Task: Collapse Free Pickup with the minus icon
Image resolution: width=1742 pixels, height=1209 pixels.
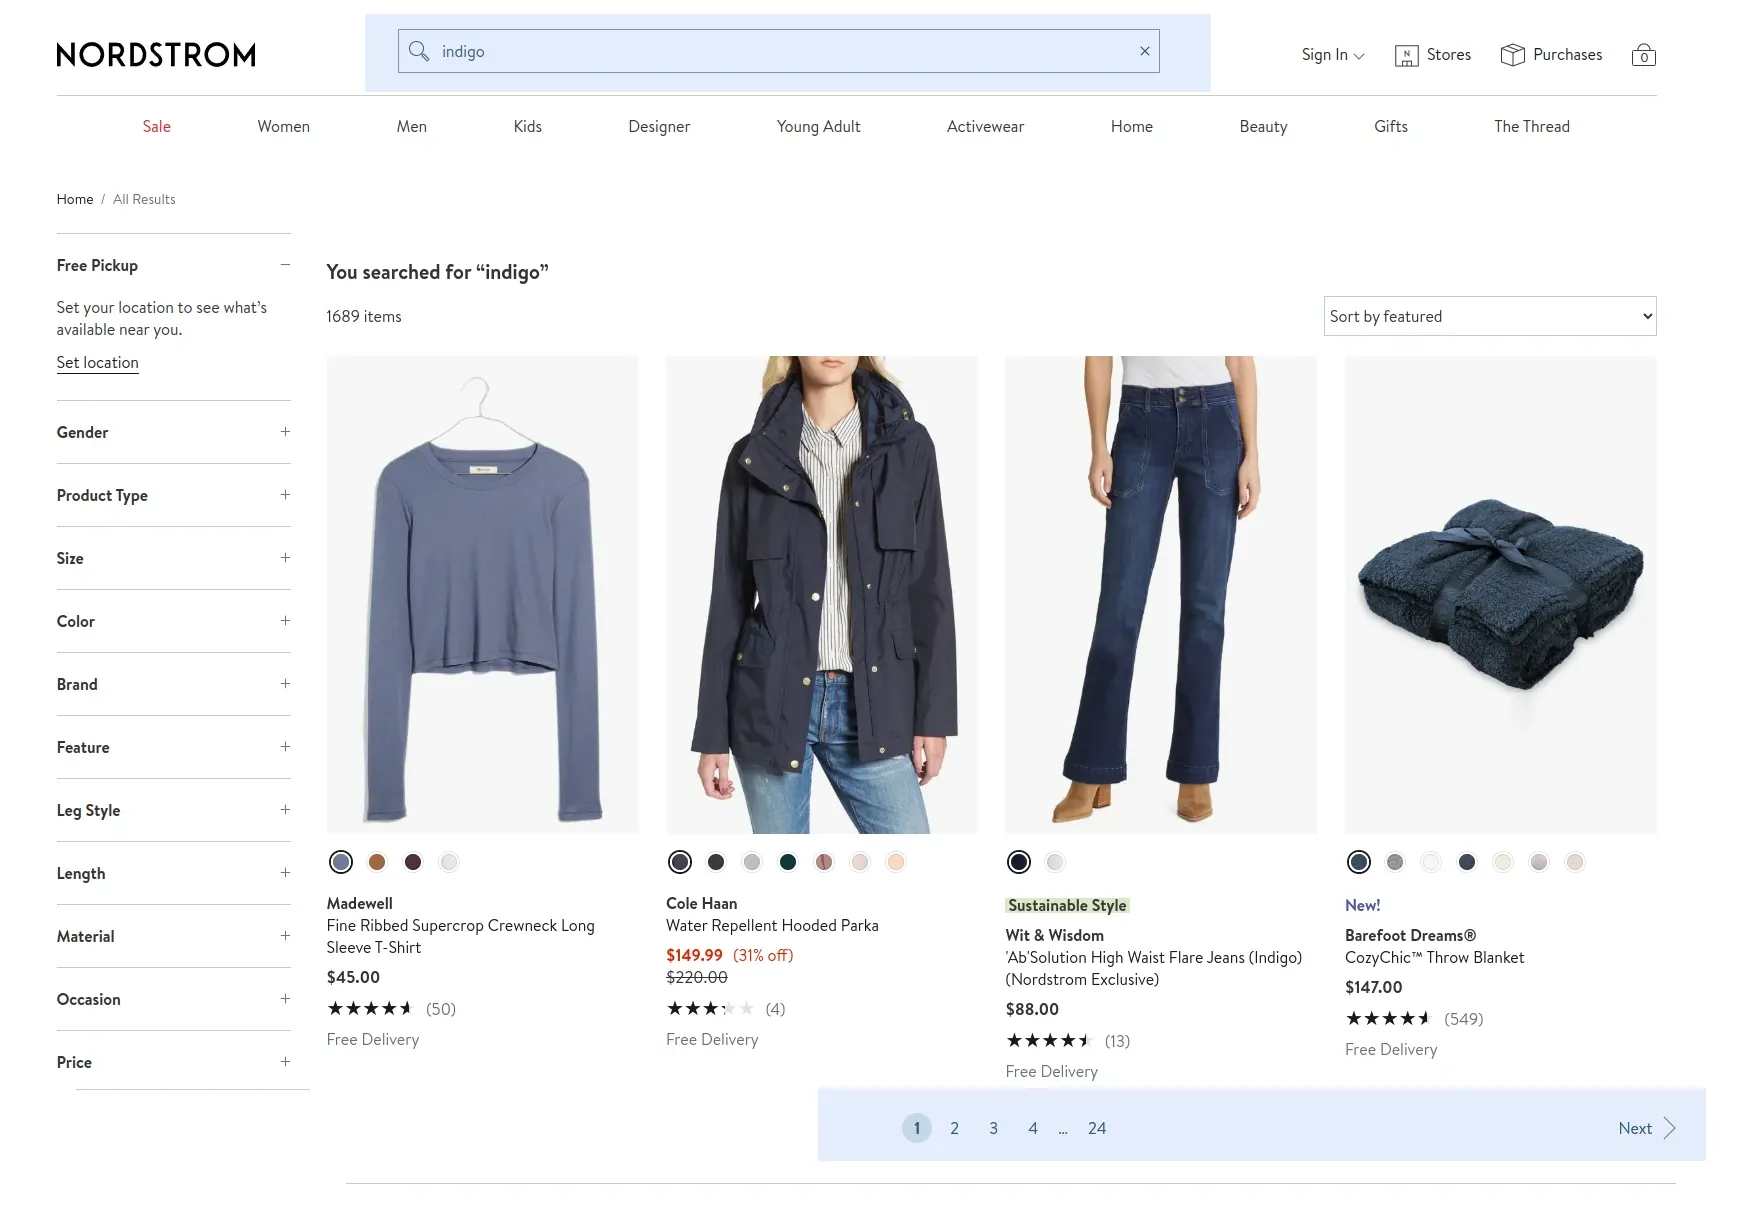Action: [x=284, y=265]
